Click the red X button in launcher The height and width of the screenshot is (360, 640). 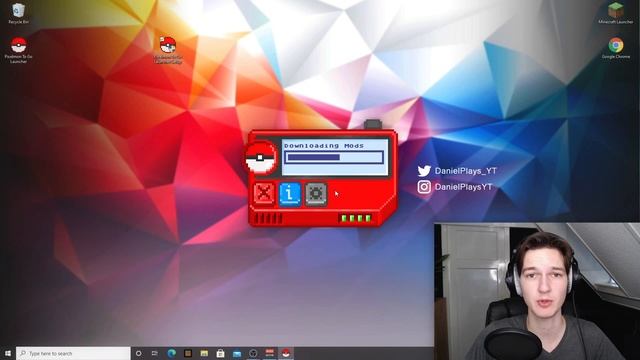[x=264, y=193]
